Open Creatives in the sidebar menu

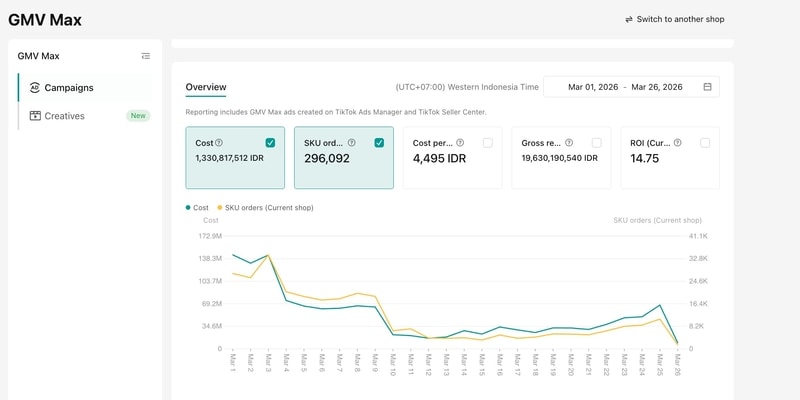[x=64, y=116]
